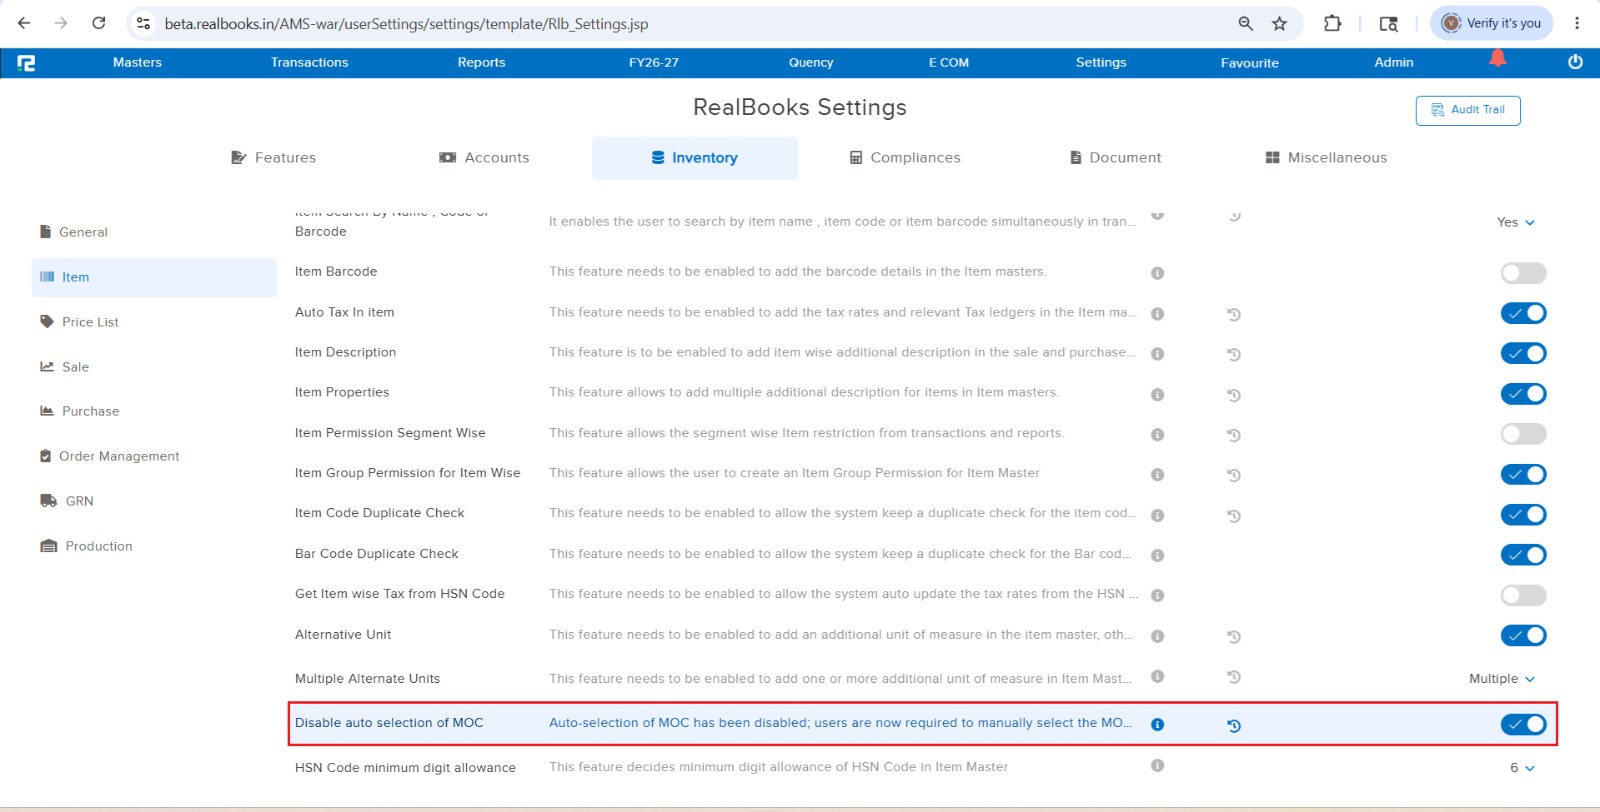Click the Verify it's you profile chip
1600x812 pixels.
(1491, 23)
